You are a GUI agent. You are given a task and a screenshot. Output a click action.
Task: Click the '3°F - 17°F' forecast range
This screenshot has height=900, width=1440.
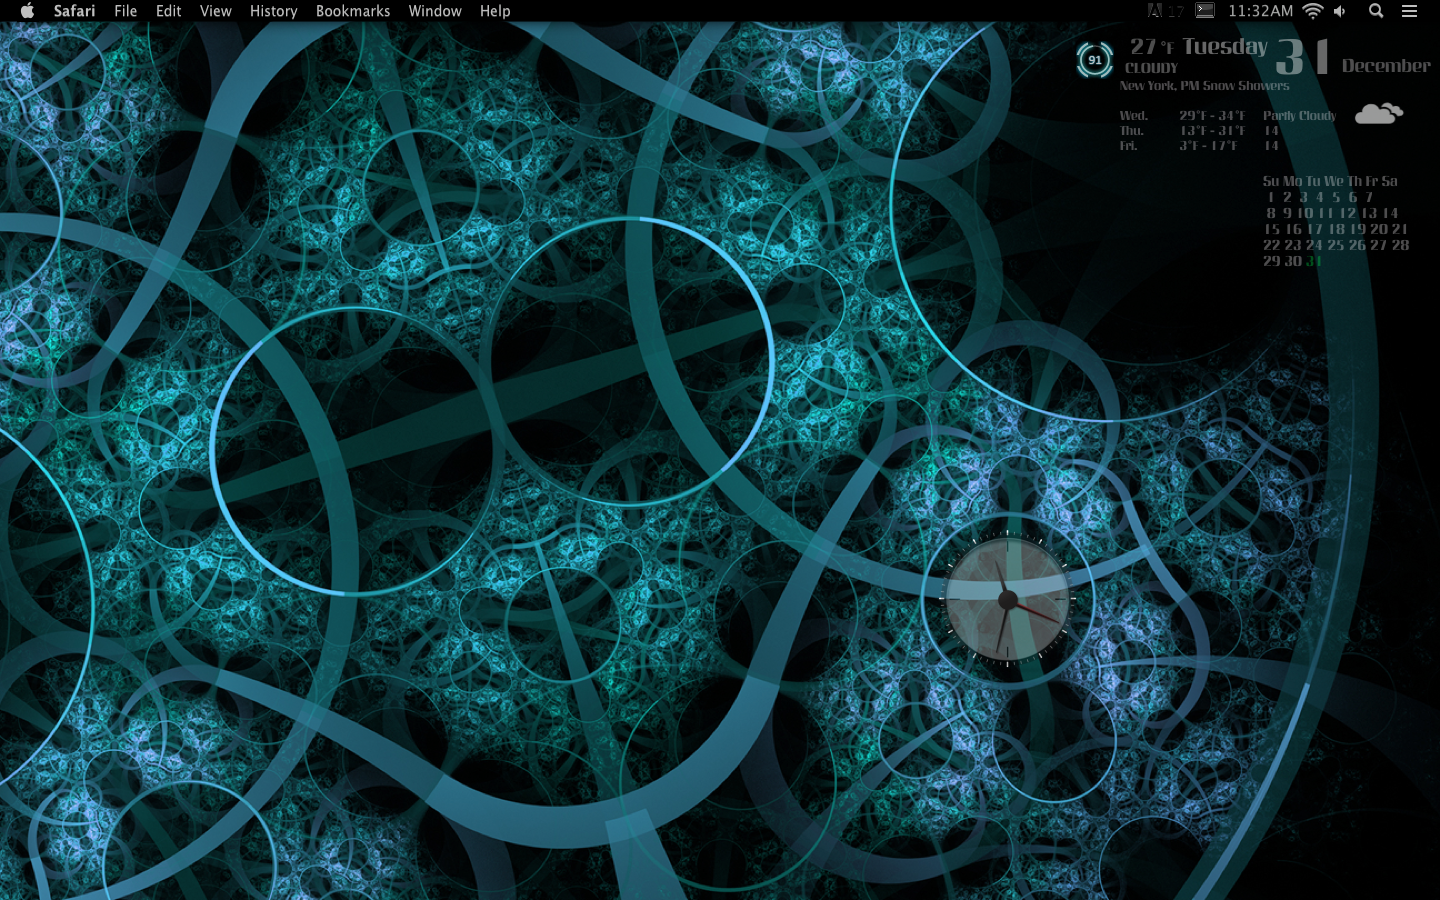coord(1208,146)
